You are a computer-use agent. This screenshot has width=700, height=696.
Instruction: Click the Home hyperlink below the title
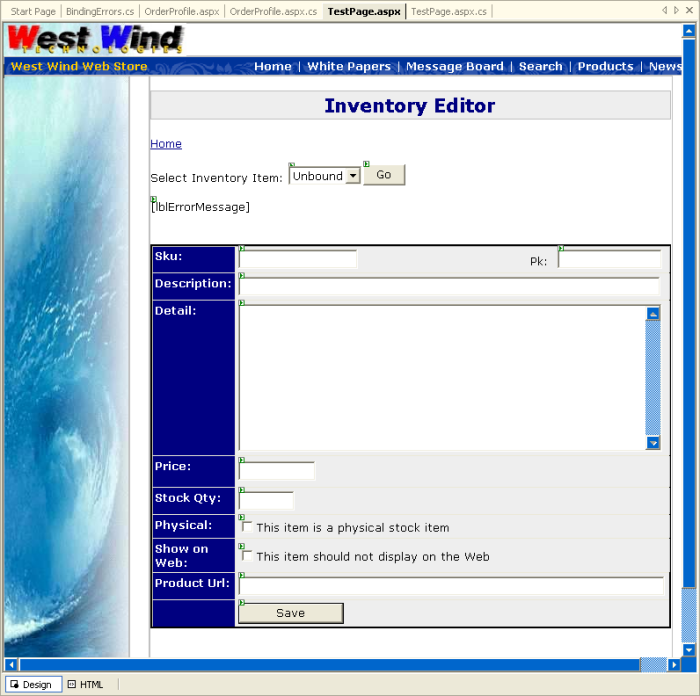click(x=166, y=144)
